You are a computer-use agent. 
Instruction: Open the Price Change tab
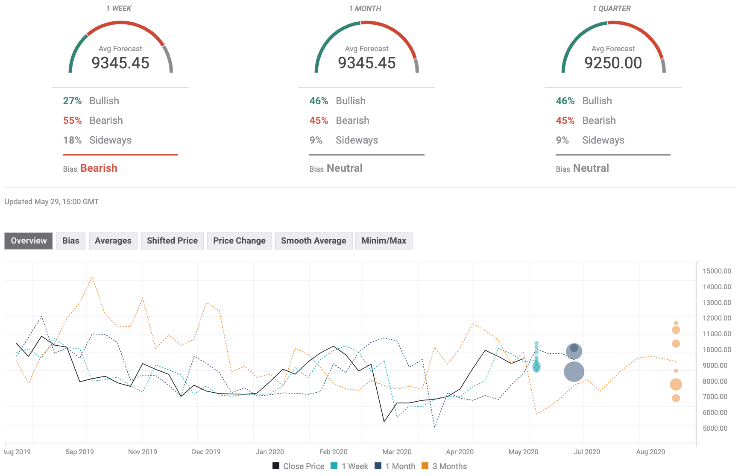click(240, 241)
